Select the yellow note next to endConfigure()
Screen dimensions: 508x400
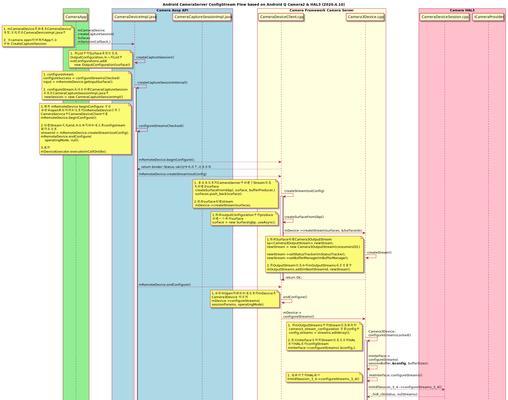click(245, 299)
